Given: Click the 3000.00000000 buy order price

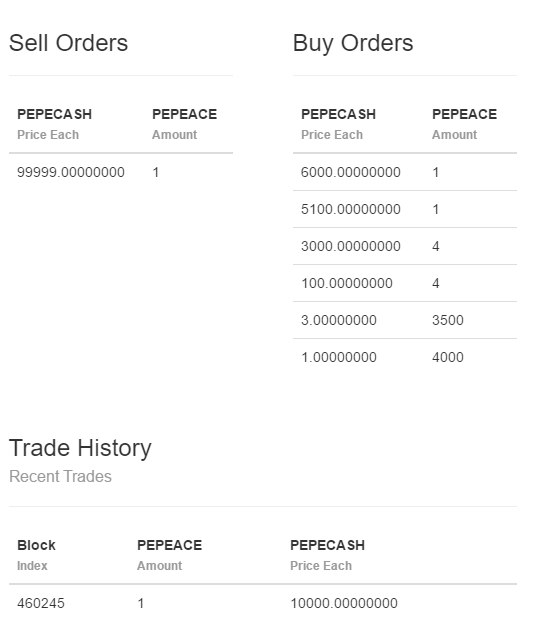Looking at the screenshot, I should pyautogui.click(x=351, y=246).
